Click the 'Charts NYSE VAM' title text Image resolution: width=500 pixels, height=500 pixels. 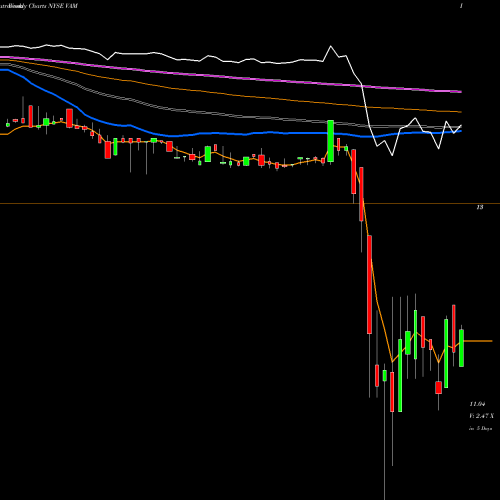pyautogui.click(x=53, y=6)
